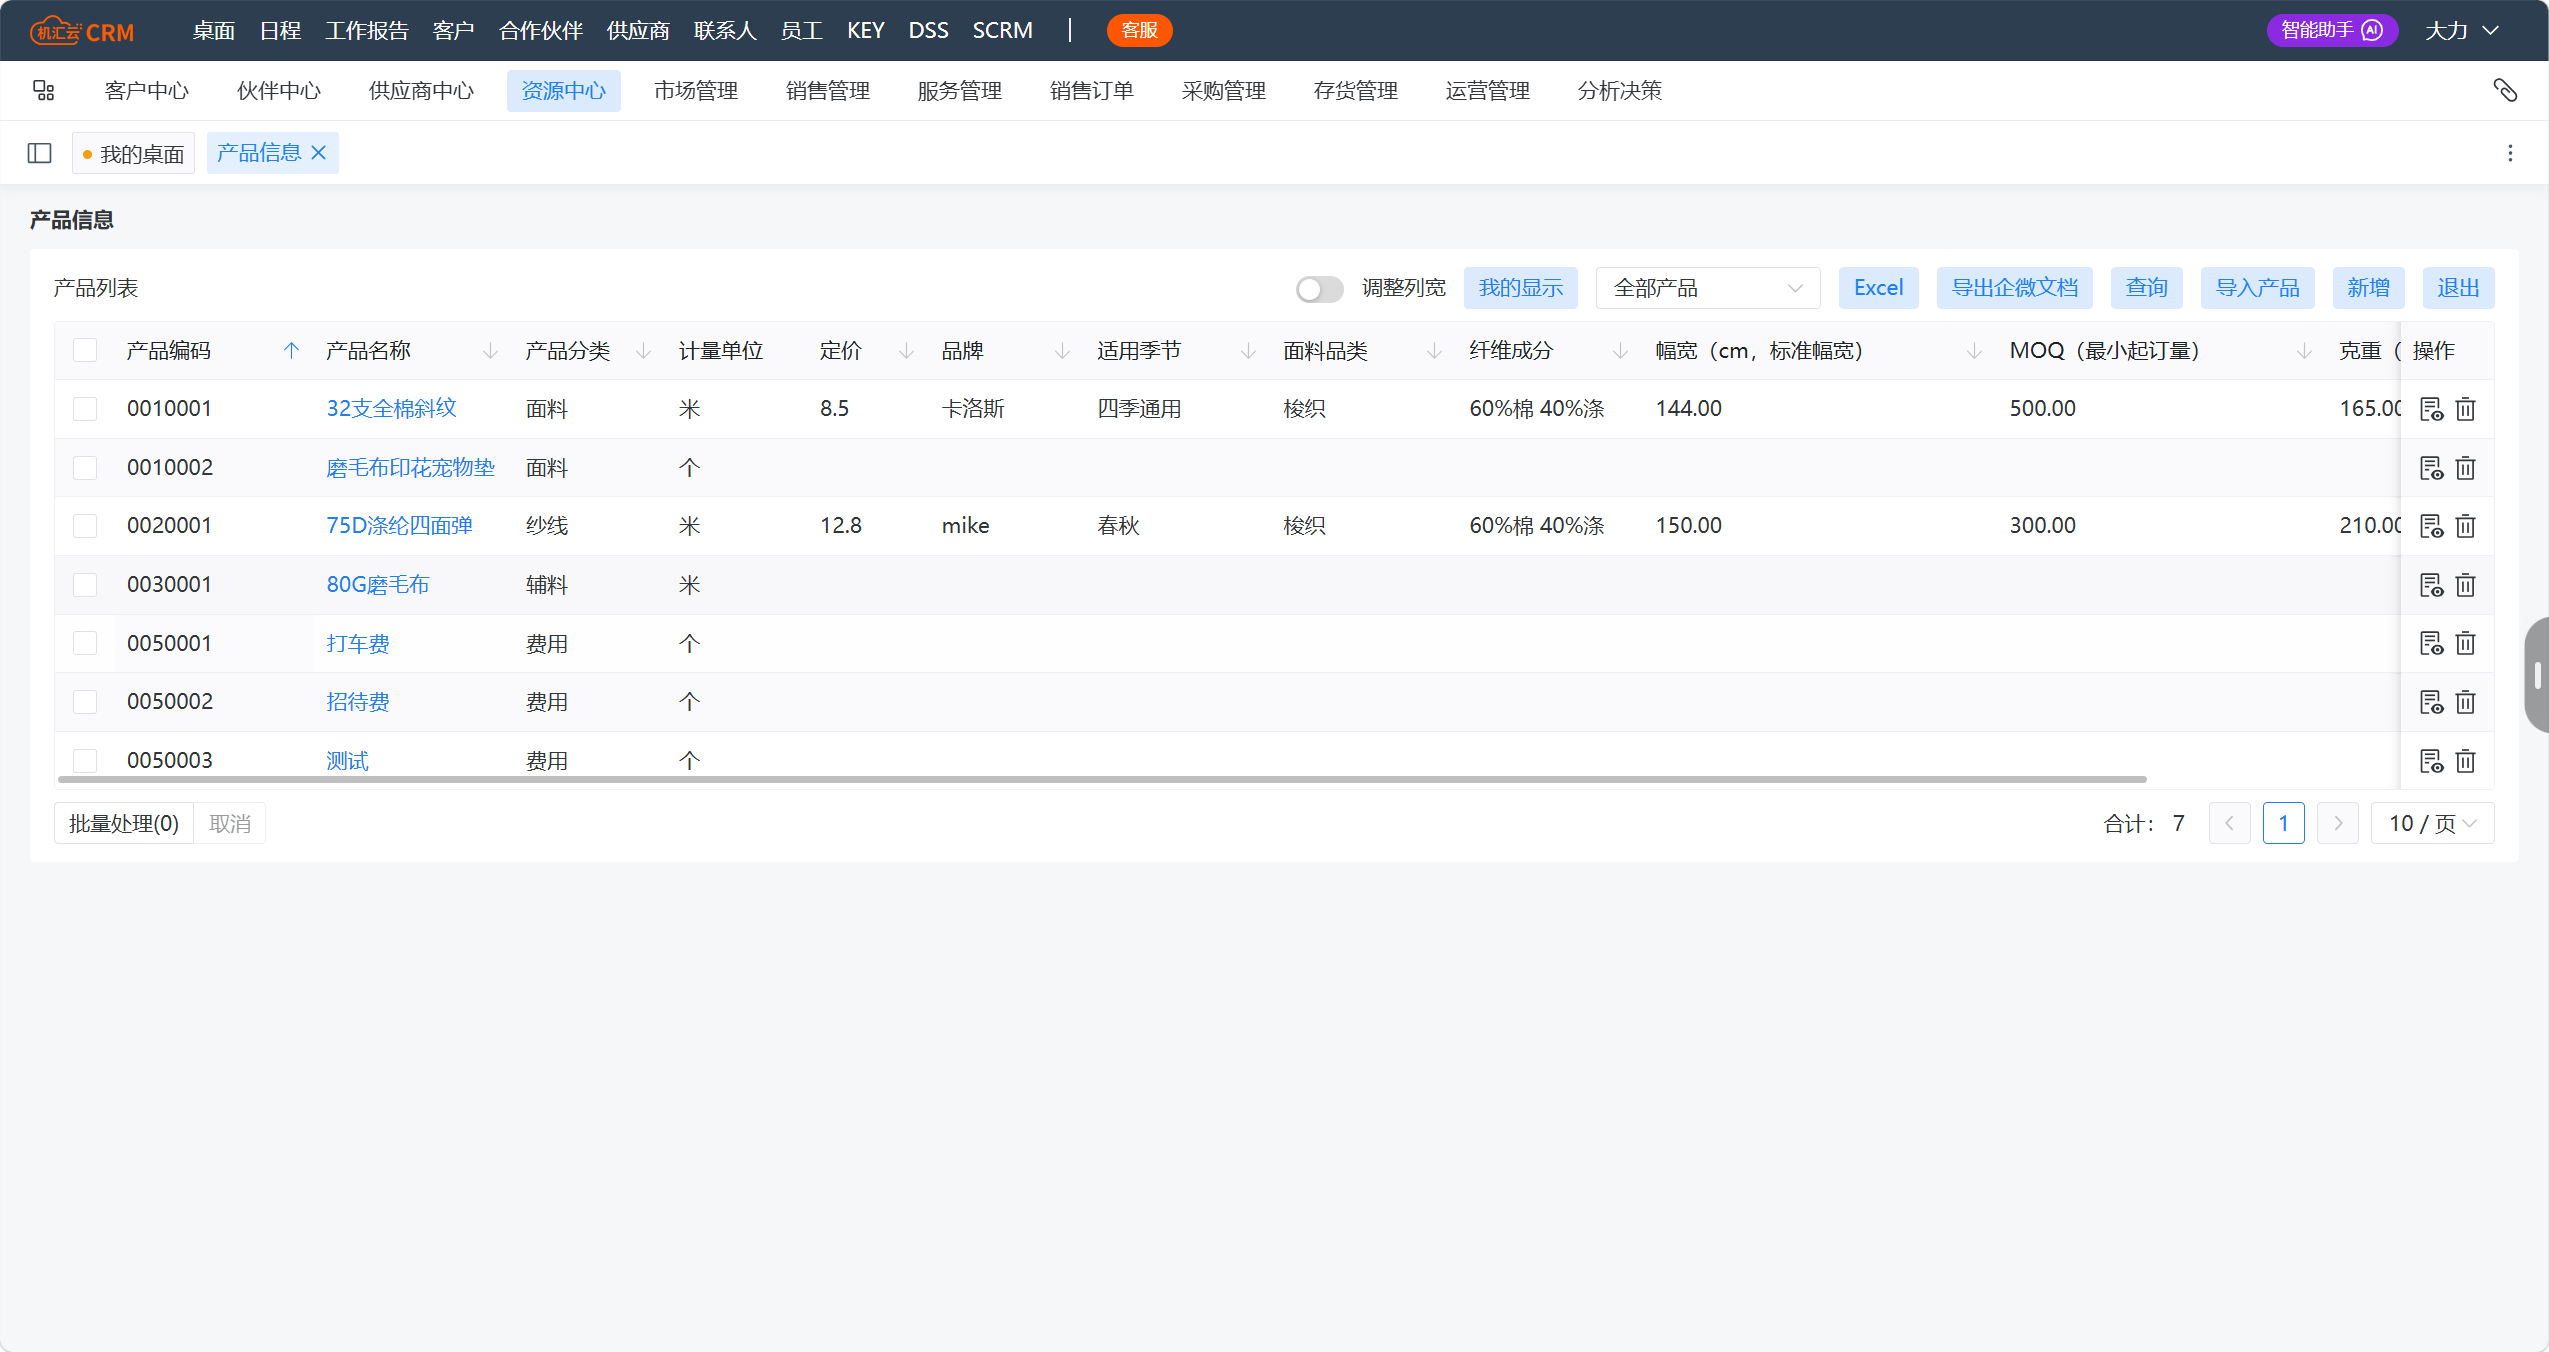Delete product row 0030001 via trash icon
Viewport: 2549px width, 1352px height.
pyautogui.click(x=2465, y=585)
